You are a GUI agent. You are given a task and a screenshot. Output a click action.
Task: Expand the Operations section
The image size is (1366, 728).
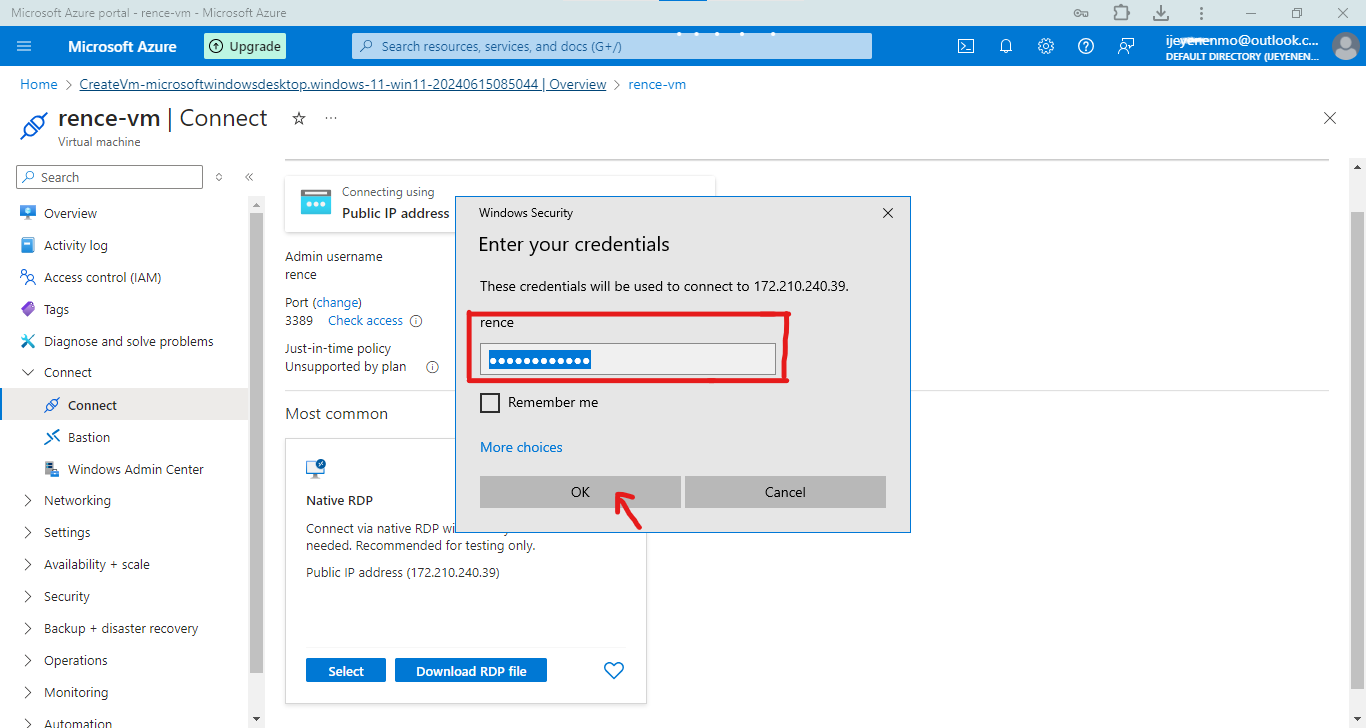click(28, 661)
